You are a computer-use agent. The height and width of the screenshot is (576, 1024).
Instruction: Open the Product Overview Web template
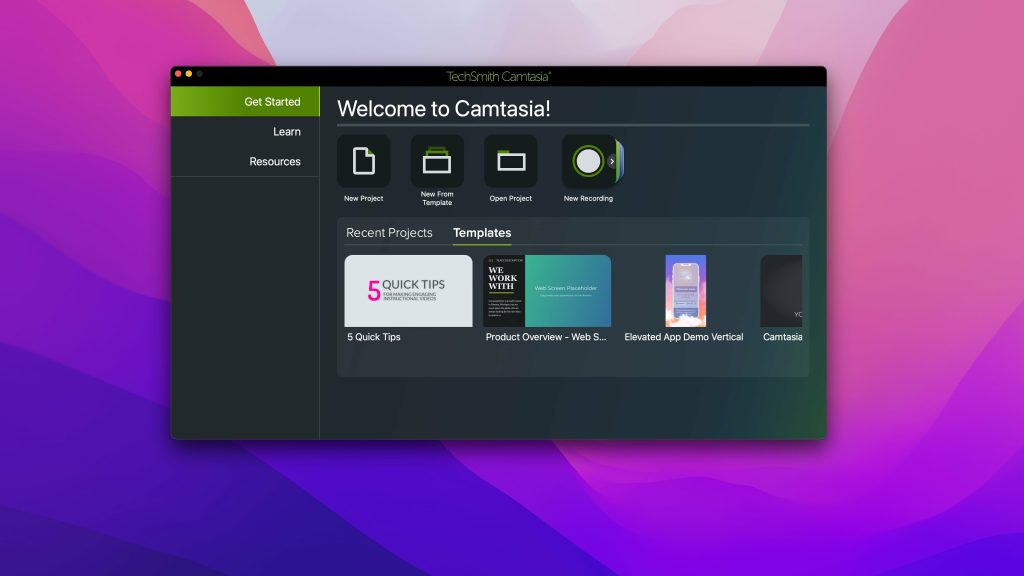(546, 290)
